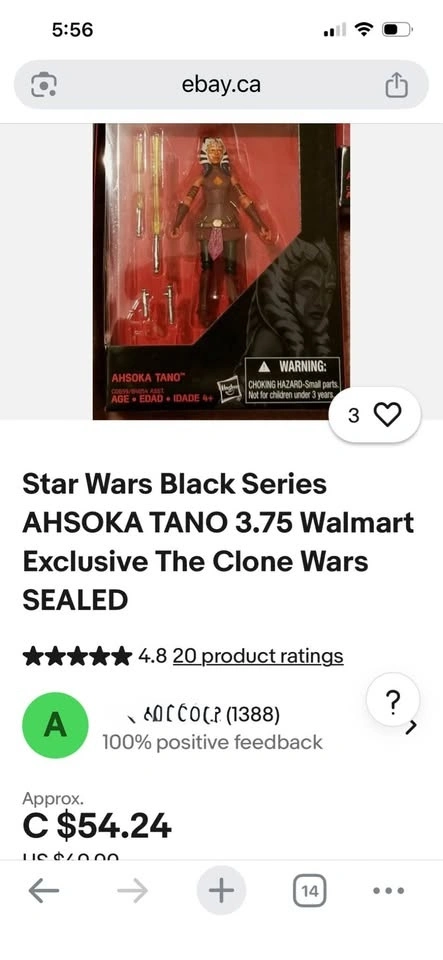Tap the C $54.24 price
Viewport: 443px width, 960px height.
coord(97,827)
